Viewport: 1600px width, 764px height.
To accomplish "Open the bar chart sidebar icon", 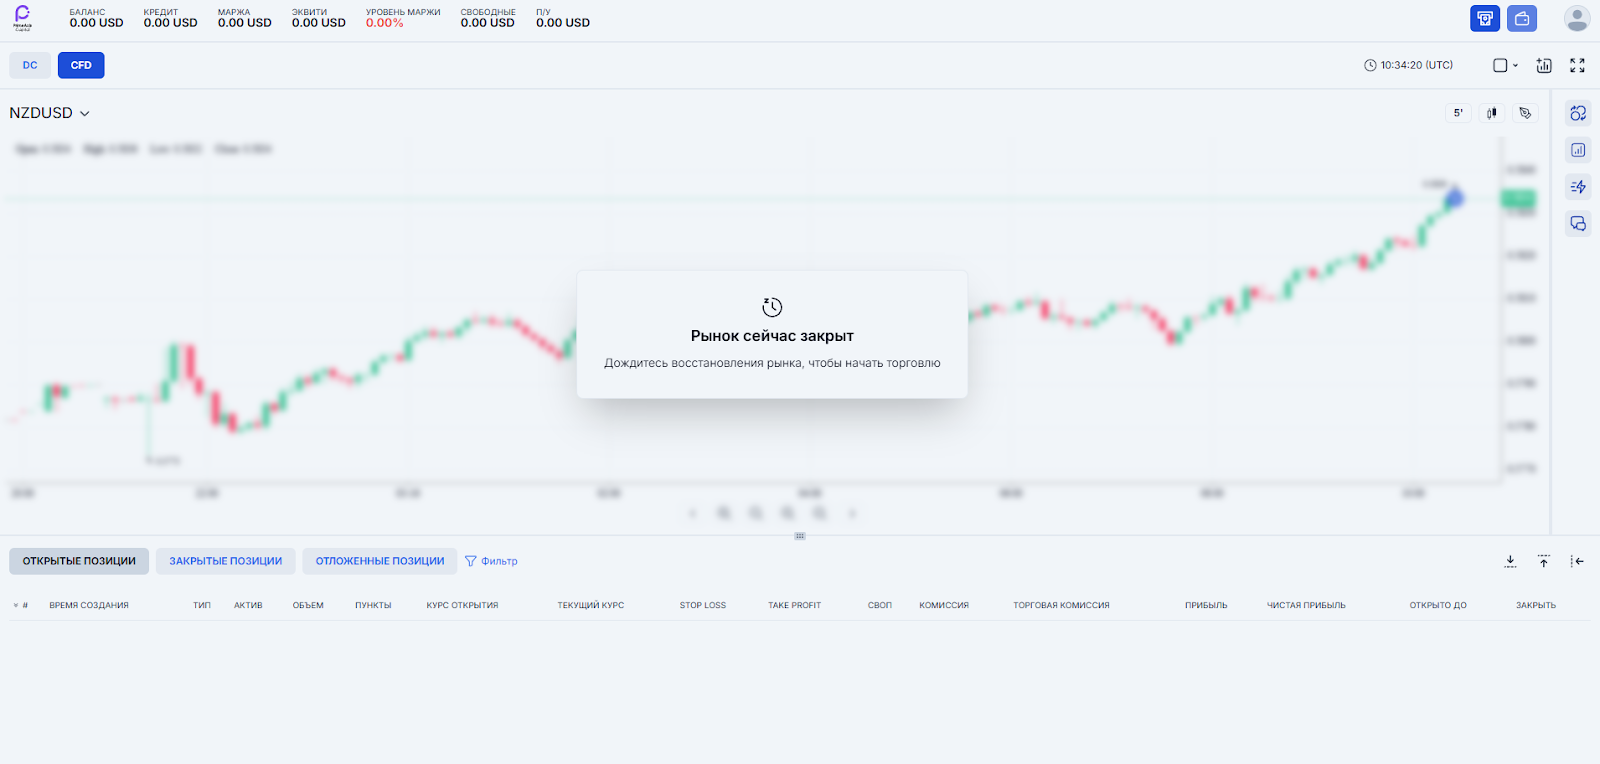I will click(1578, 150).
